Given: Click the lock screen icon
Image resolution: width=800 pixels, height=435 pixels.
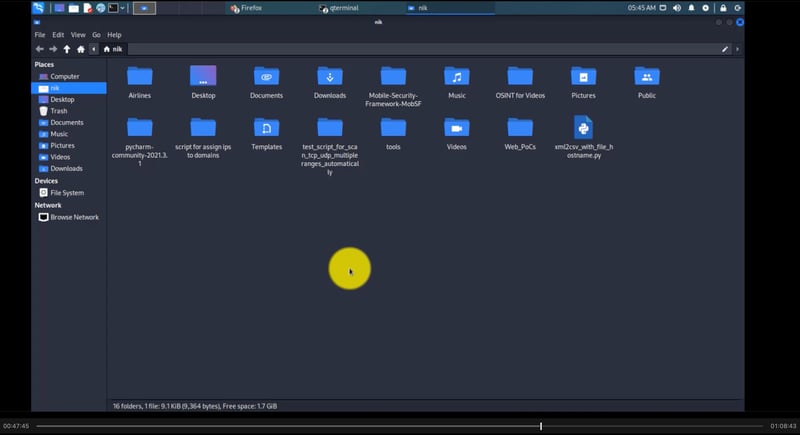Looking at the screenshot, I should point(723,8).
